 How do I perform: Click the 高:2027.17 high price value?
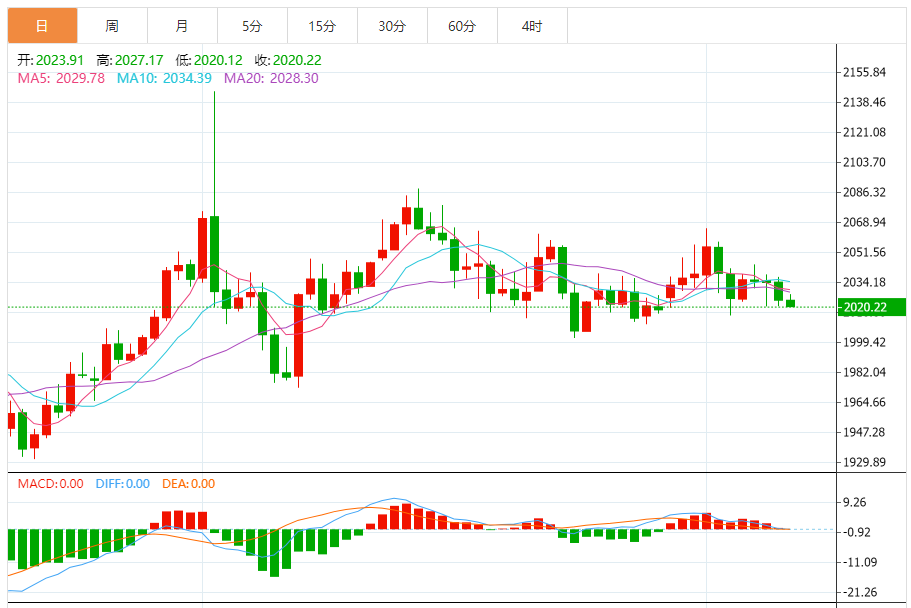pos(130,60)
